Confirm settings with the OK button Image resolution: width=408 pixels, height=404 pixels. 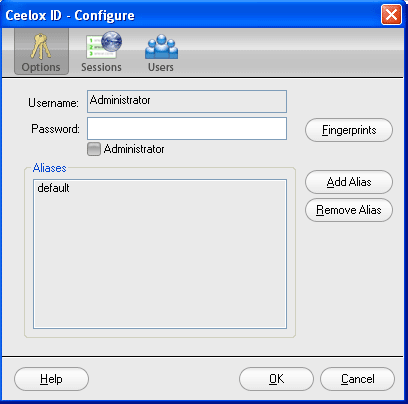click(x=276, y=379)
